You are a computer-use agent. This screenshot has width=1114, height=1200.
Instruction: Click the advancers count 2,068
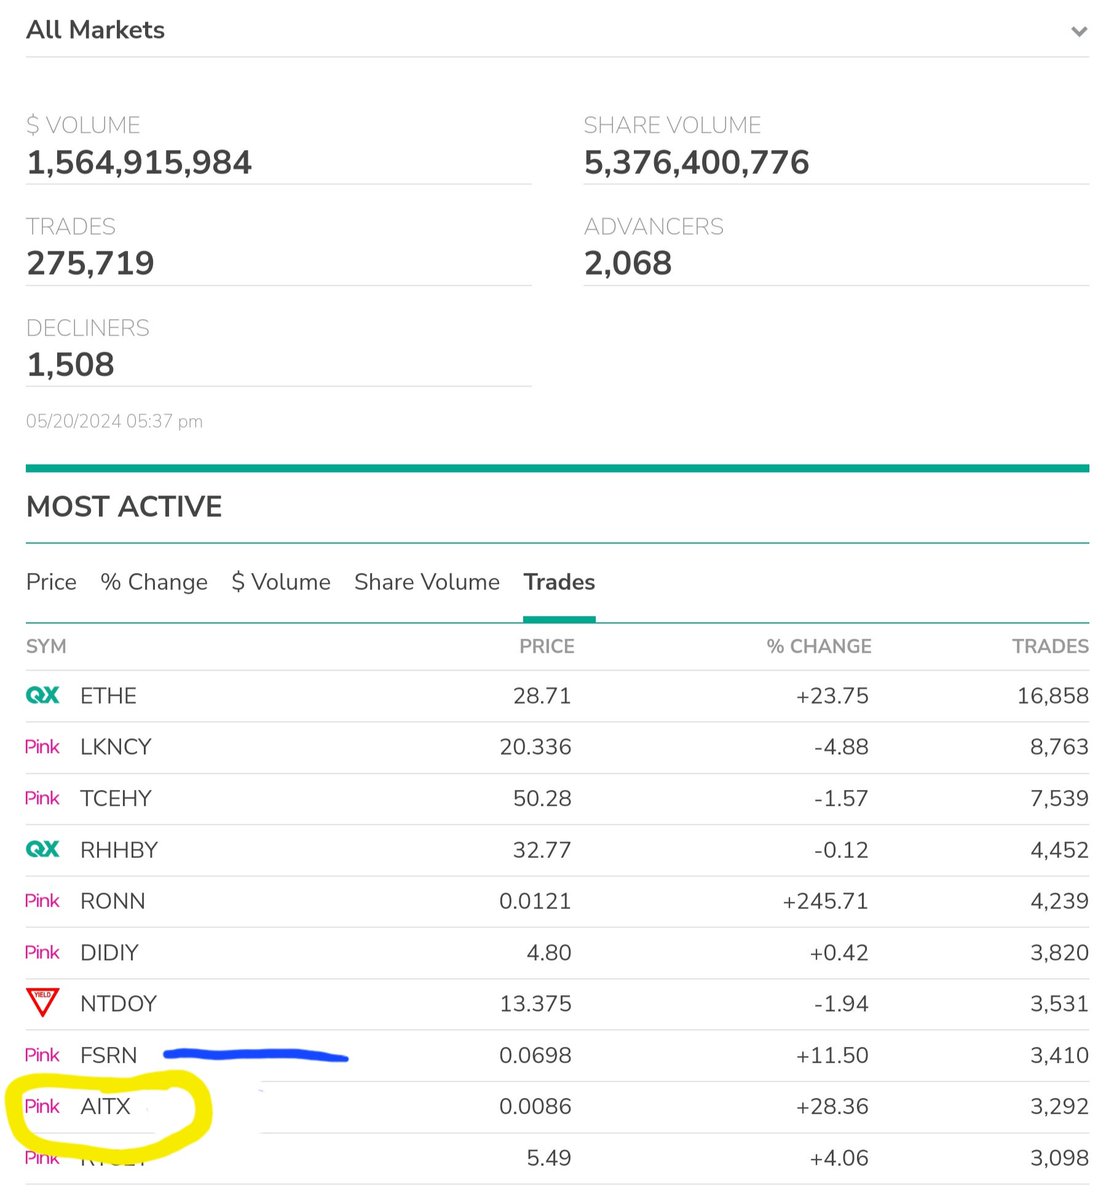[628, 263]
